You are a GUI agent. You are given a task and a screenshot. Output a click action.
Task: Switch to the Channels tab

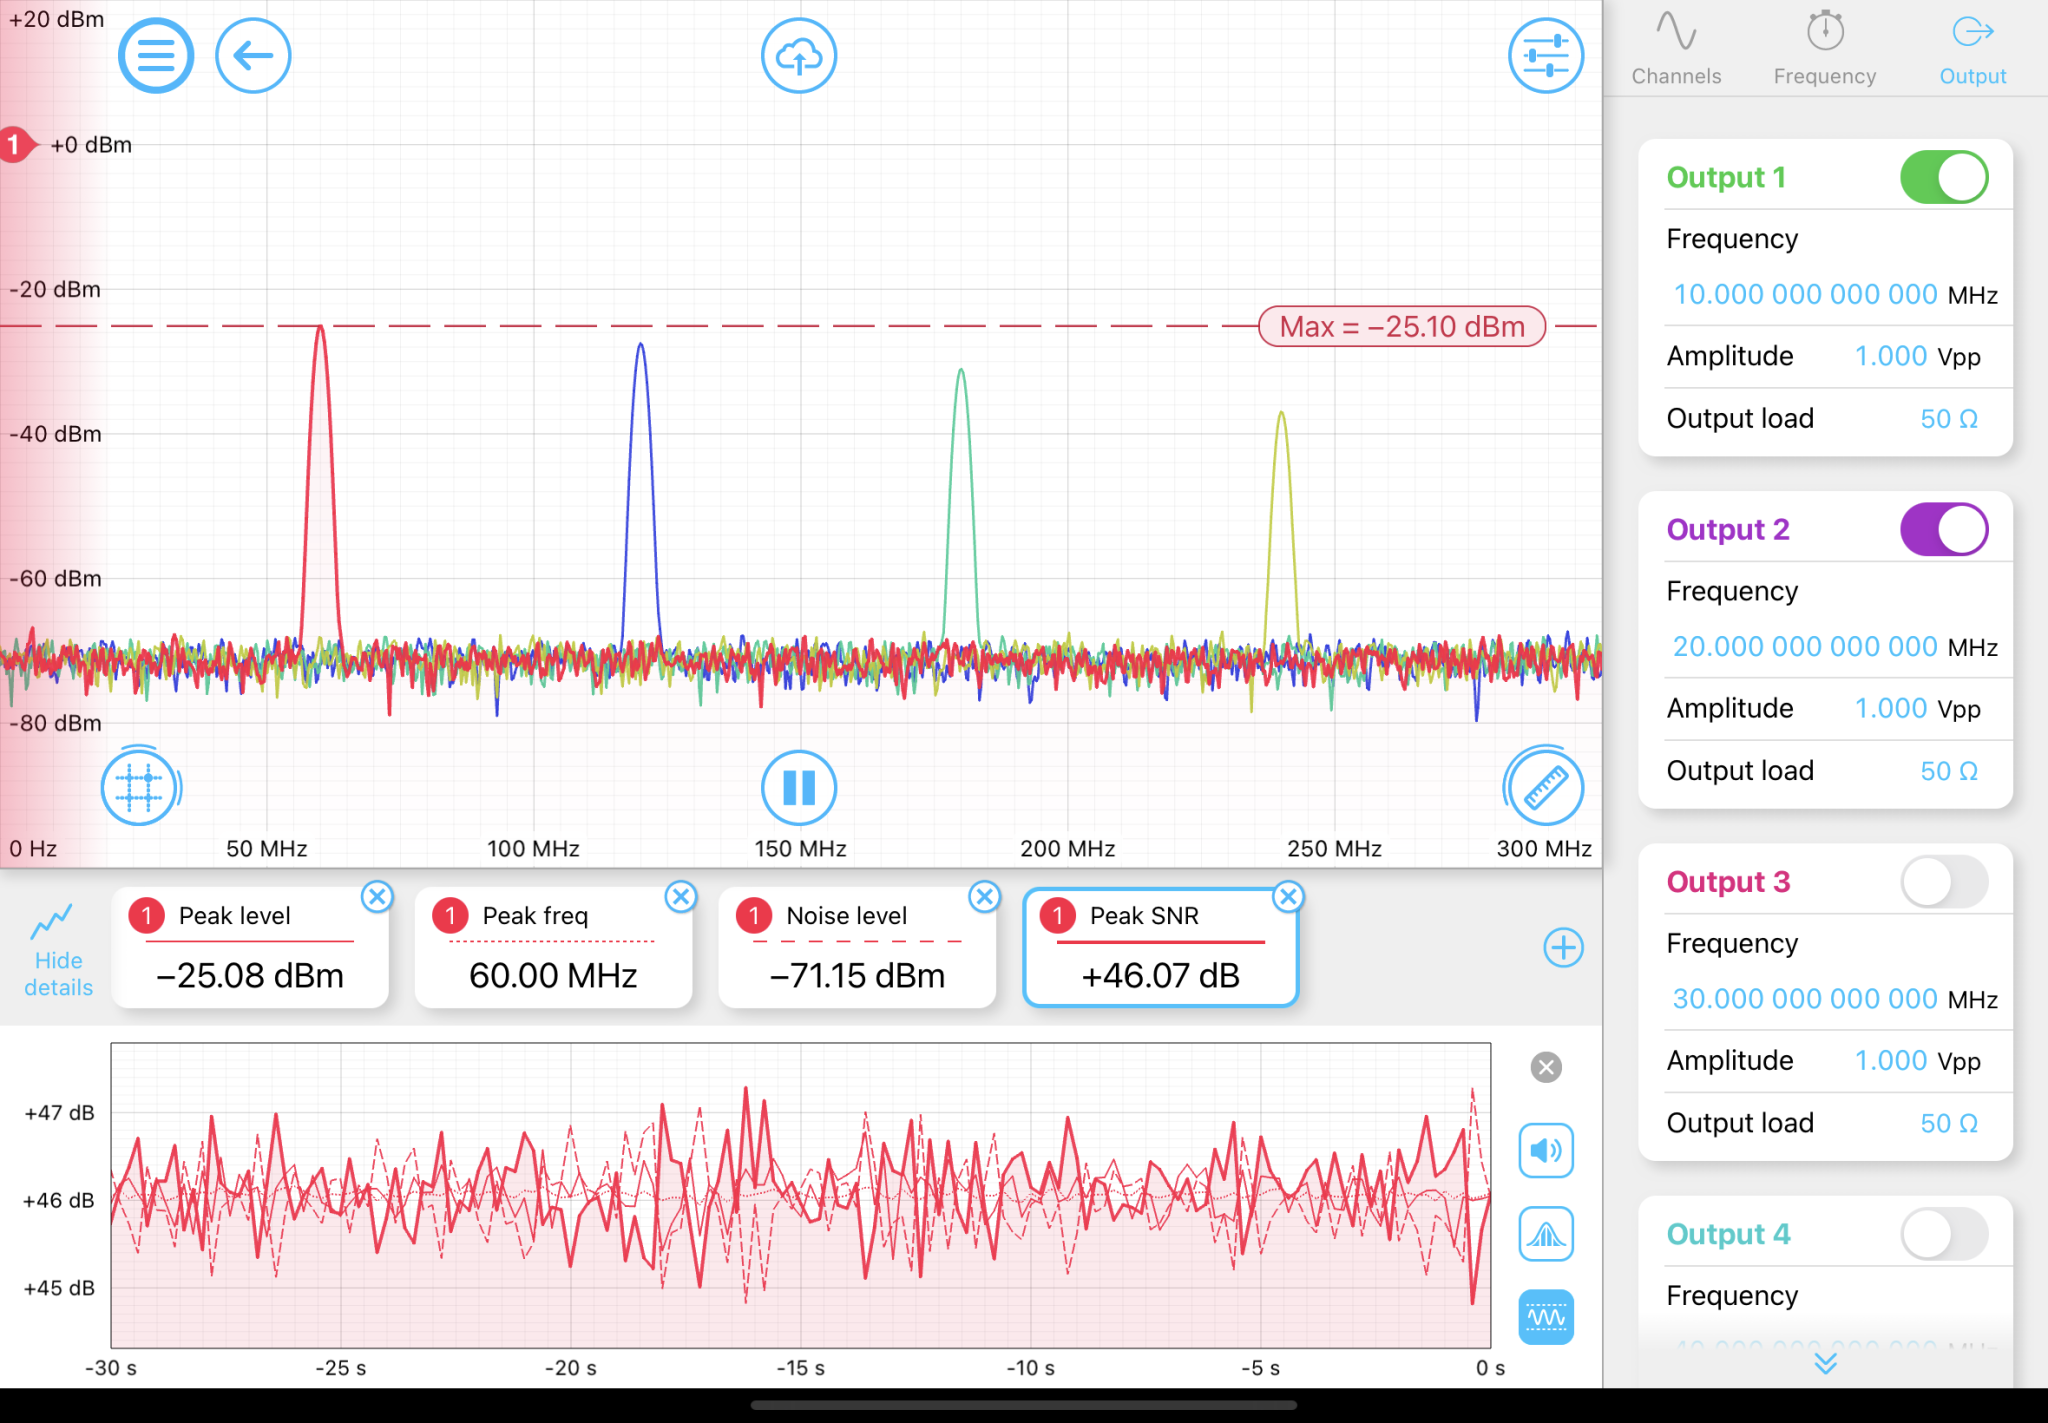coord(1676,45)
